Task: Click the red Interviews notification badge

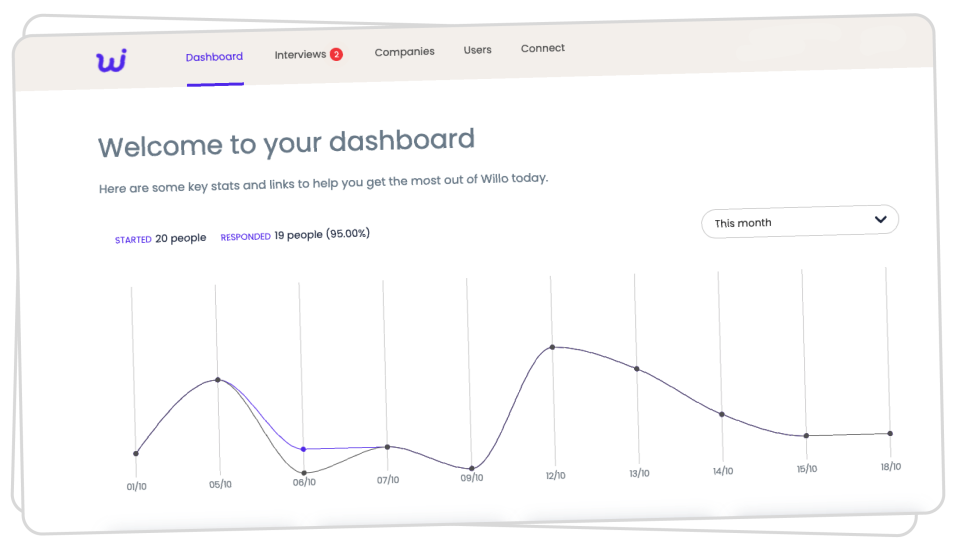Action: click(336, 54)
